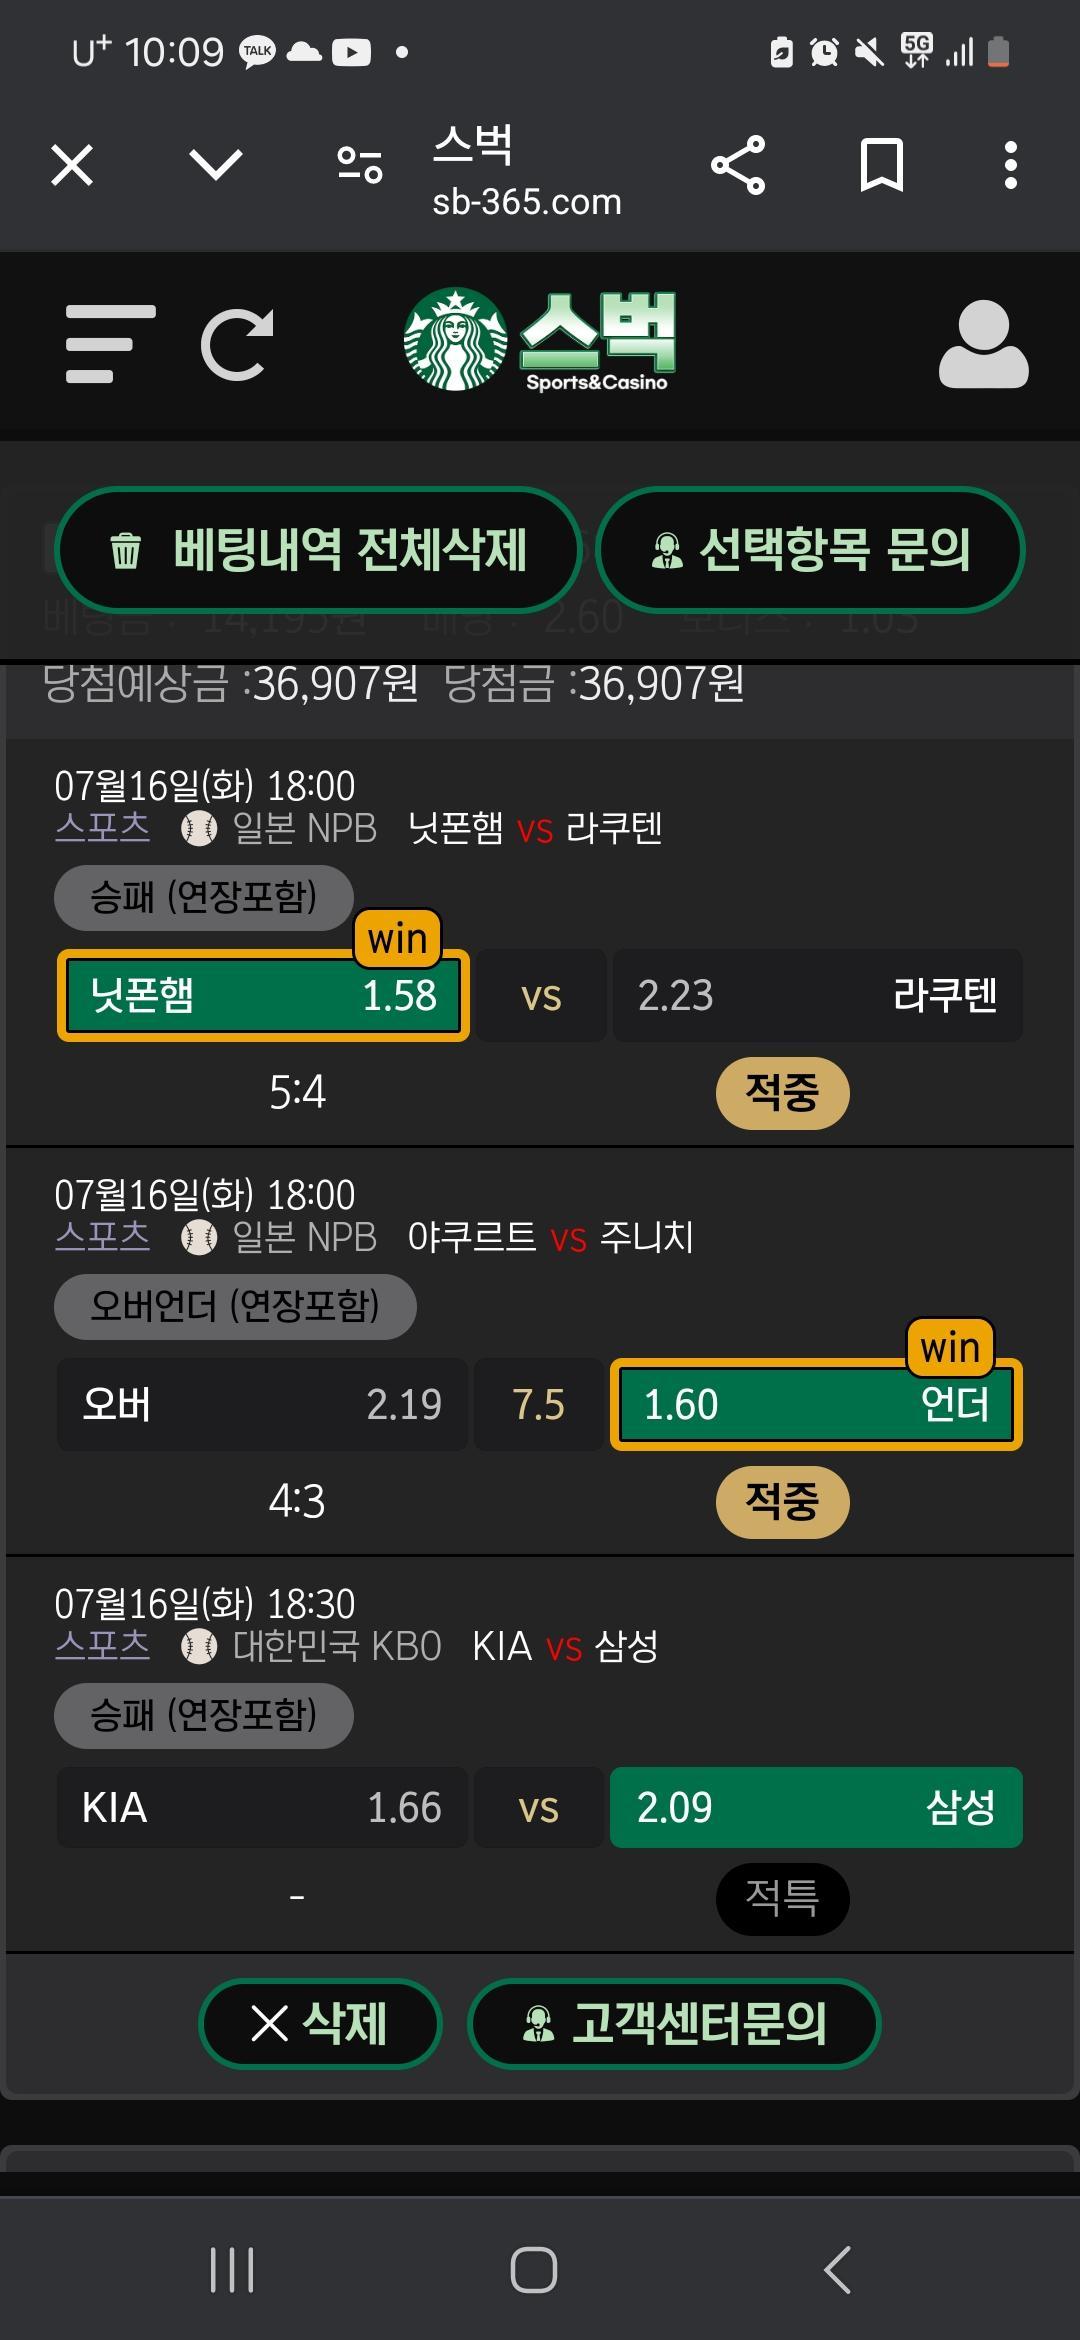Expand the browser's down chevron
Viewport: 1080px width, 2340px height.
click(216, 165)
